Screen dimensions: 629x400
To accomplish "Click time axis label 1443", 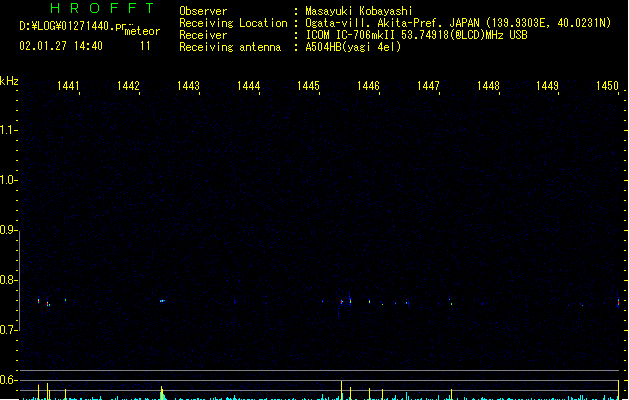I will click(x=188, y=86).
